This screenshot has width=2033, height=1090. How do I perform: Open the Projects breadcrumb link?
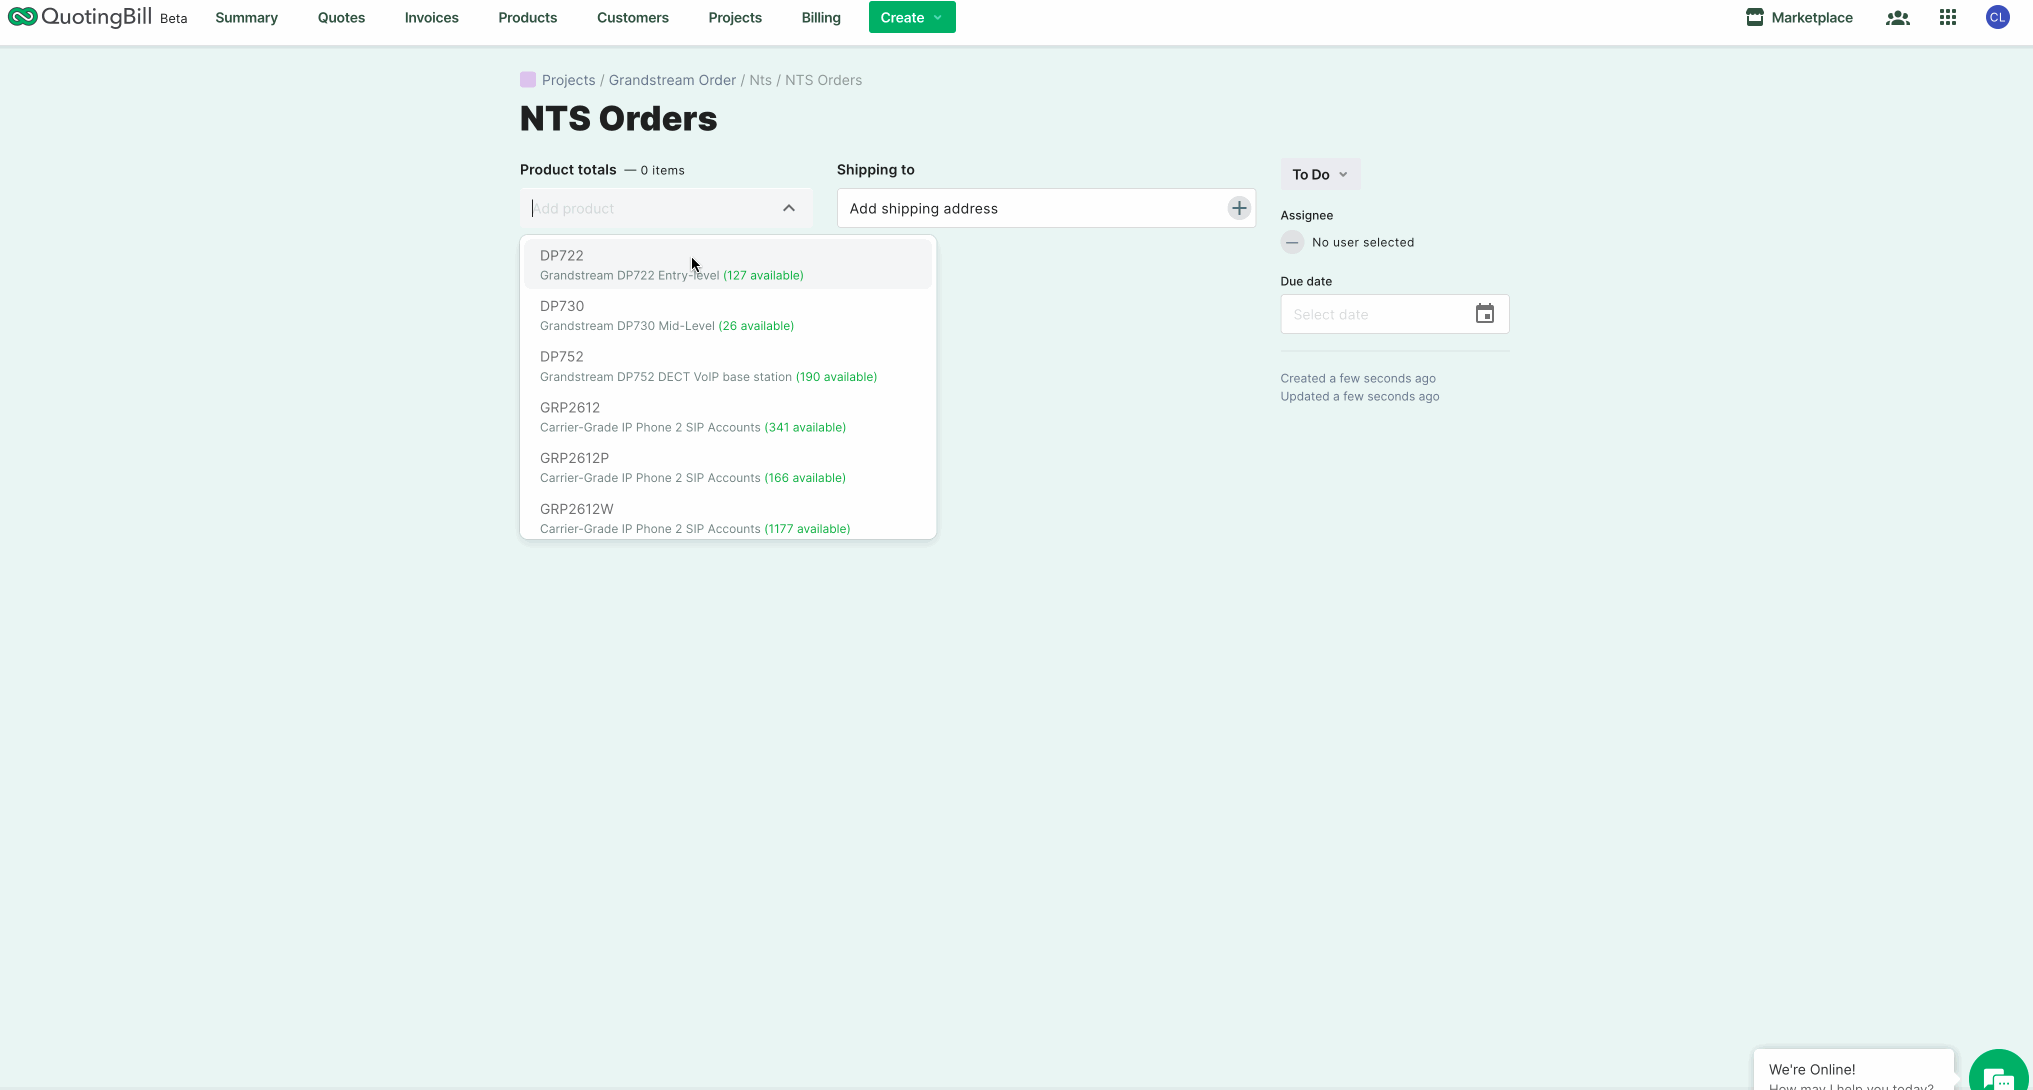(568, 80)
